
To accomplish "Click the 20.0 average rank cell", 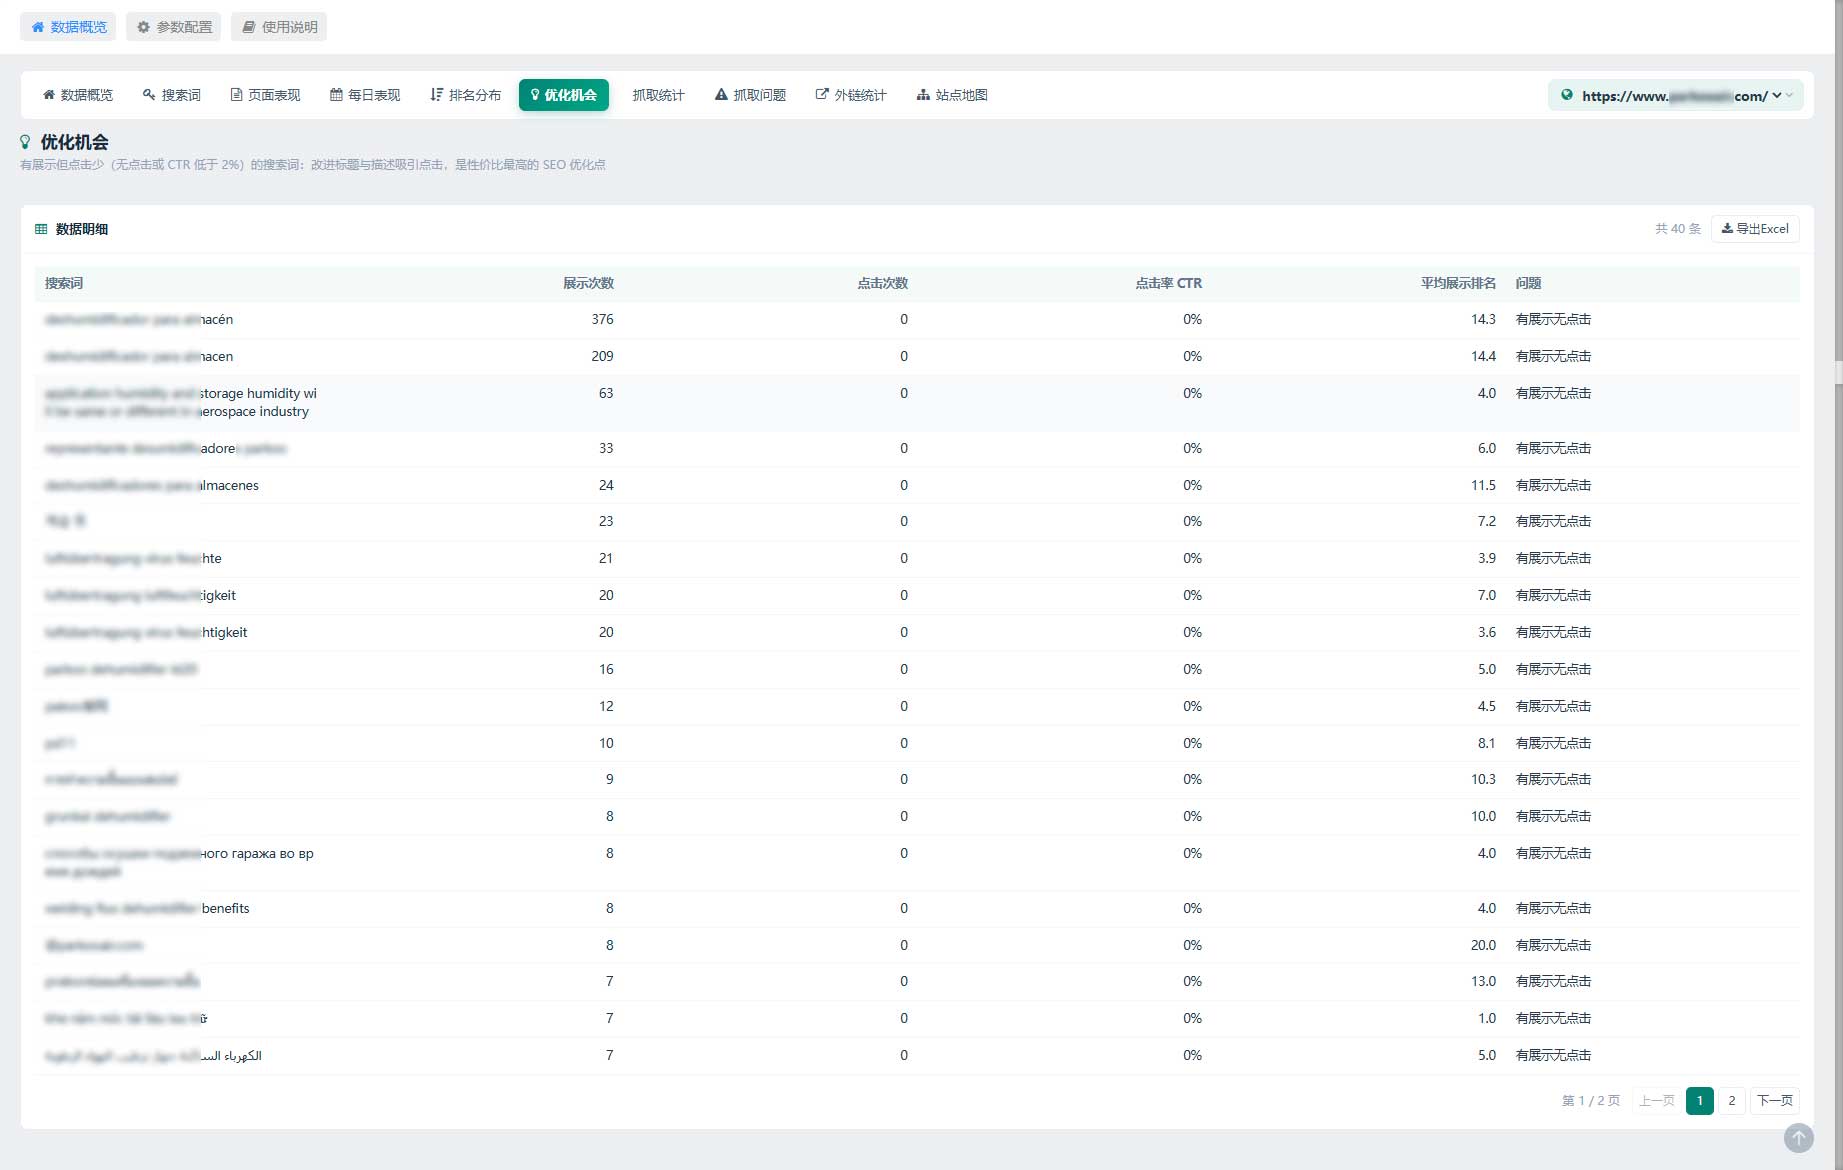I will click(1483, 946).
